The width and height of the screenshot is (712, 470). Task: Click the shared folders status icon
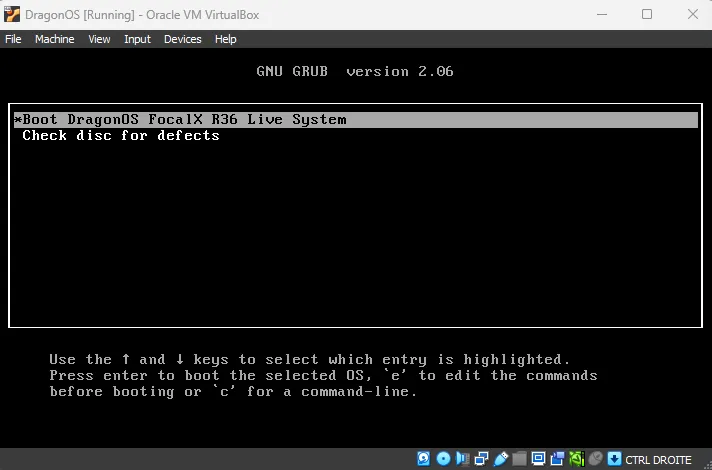point(519,459)
